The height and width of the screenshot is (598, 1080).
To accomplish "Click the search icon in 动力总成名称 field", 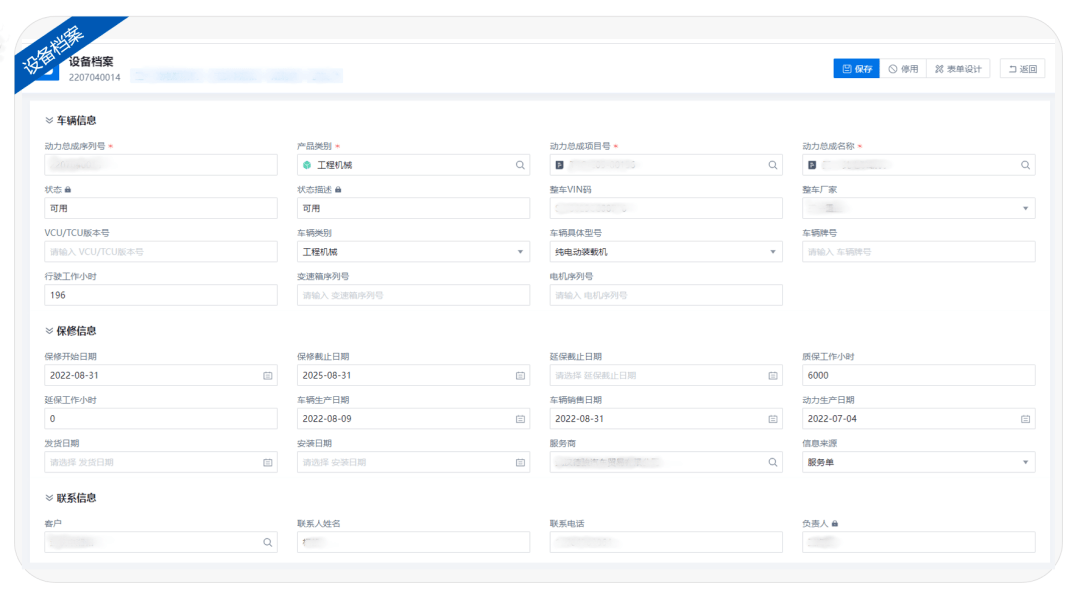I will 1025,165.
